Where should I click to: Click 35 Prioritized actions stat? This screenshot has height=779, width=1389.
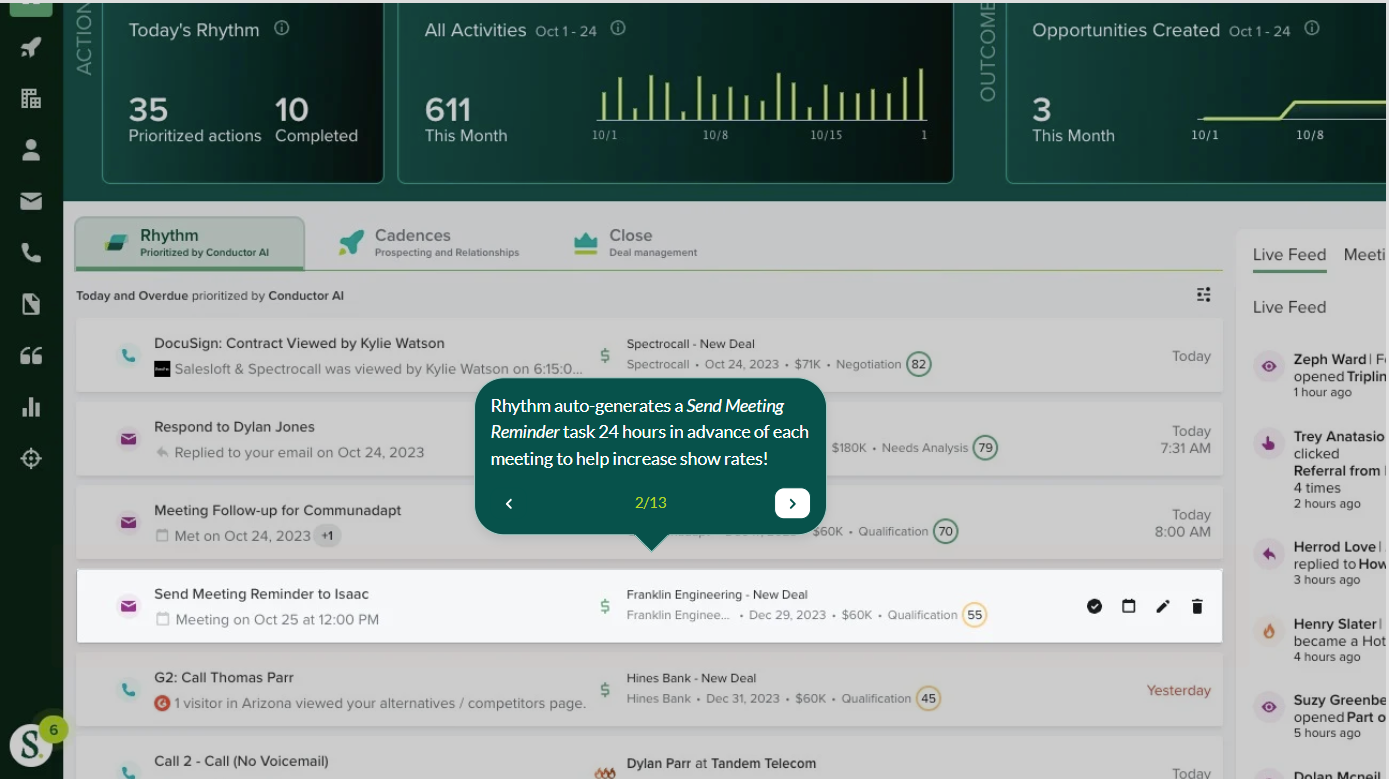coord(195,119)
